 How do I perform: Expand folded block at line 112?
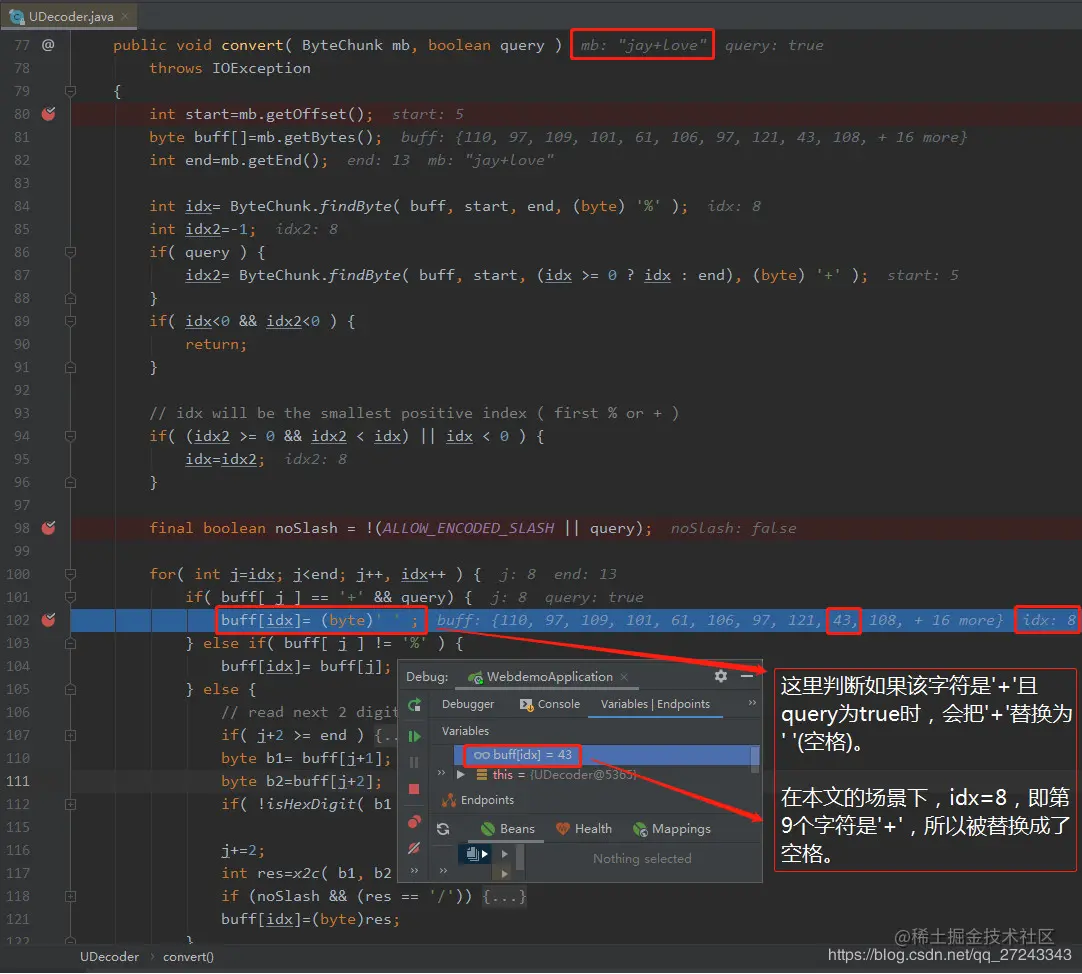70,804
